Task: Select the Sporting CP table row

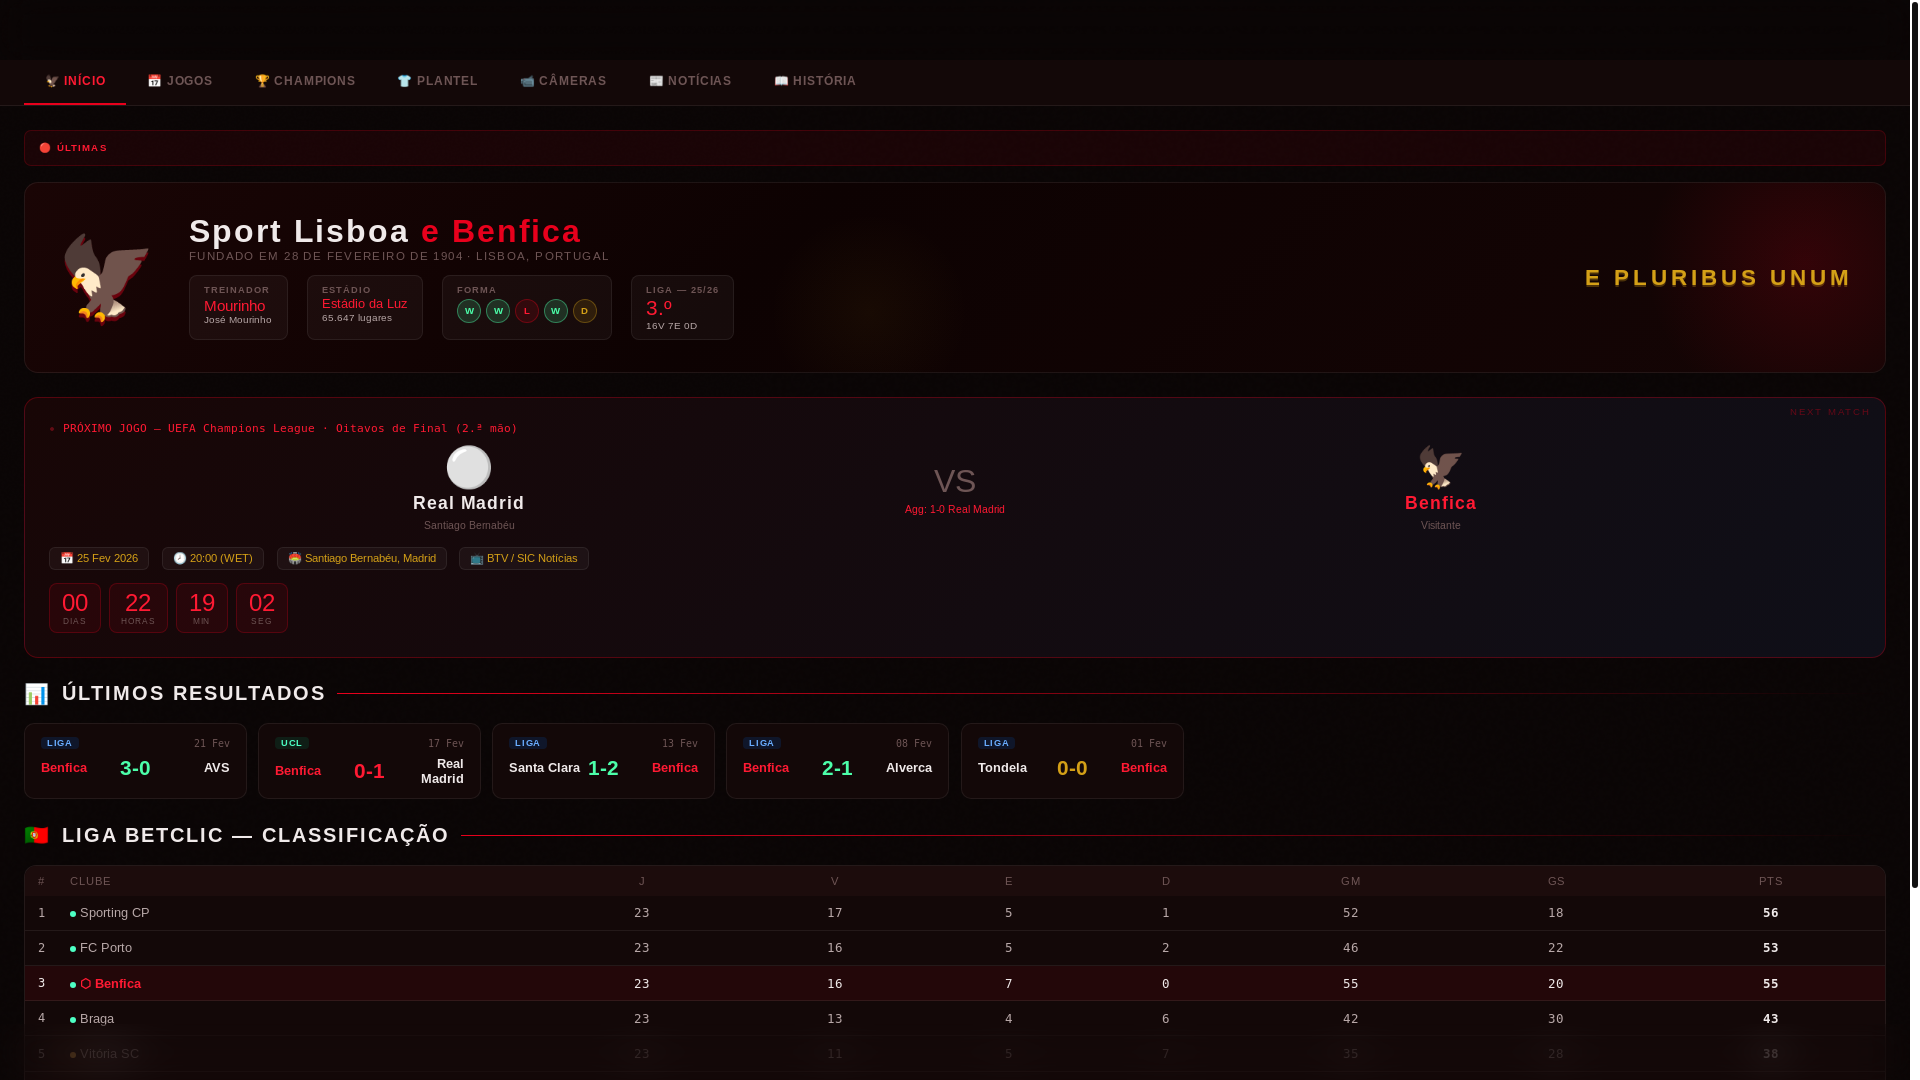Action: tap(955, 913)
